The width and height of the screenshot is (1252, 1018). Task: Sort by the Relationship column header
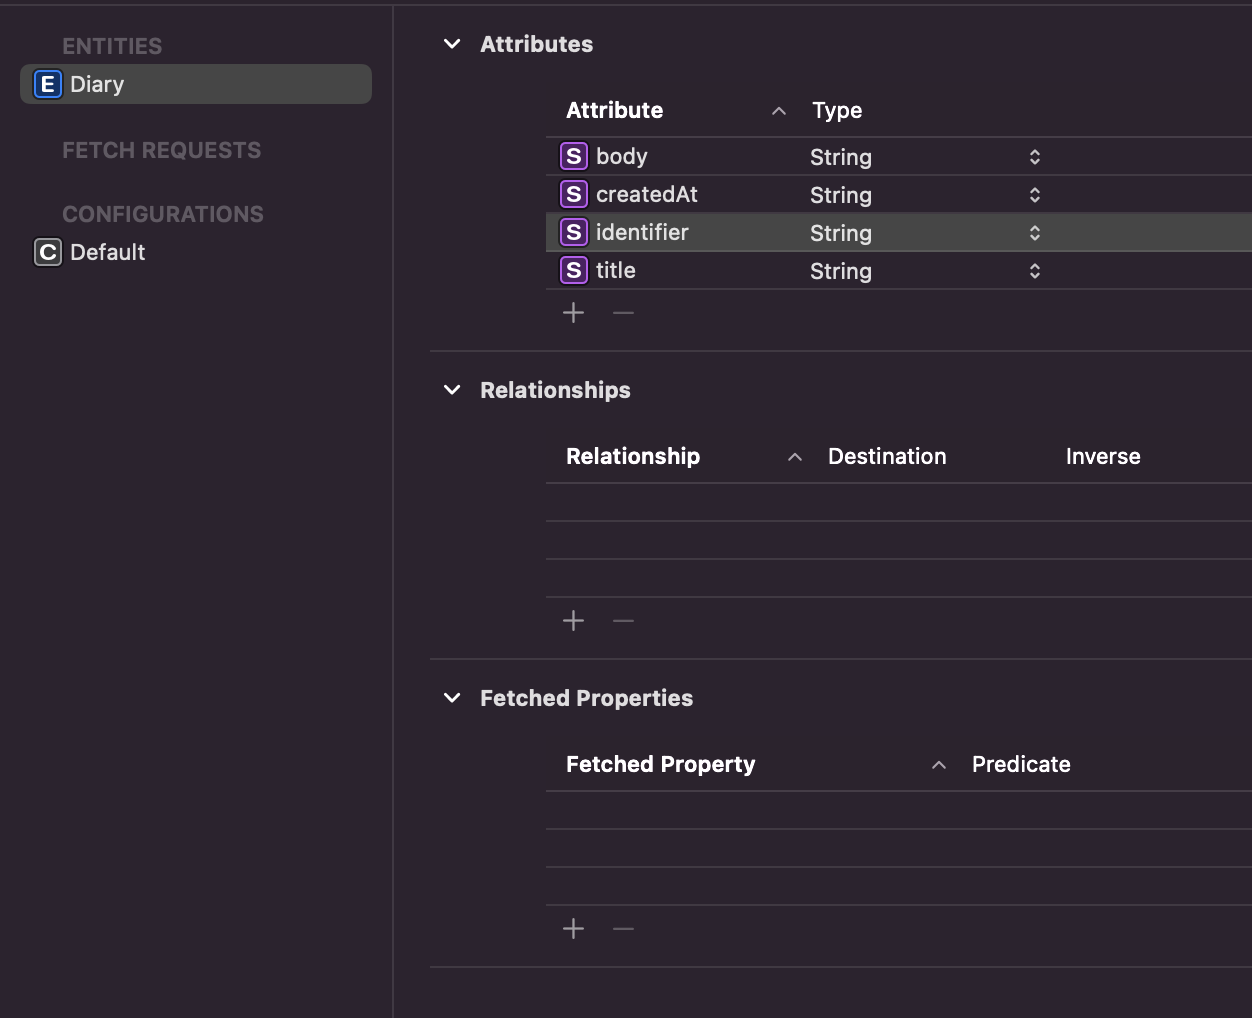pos(632,457)
